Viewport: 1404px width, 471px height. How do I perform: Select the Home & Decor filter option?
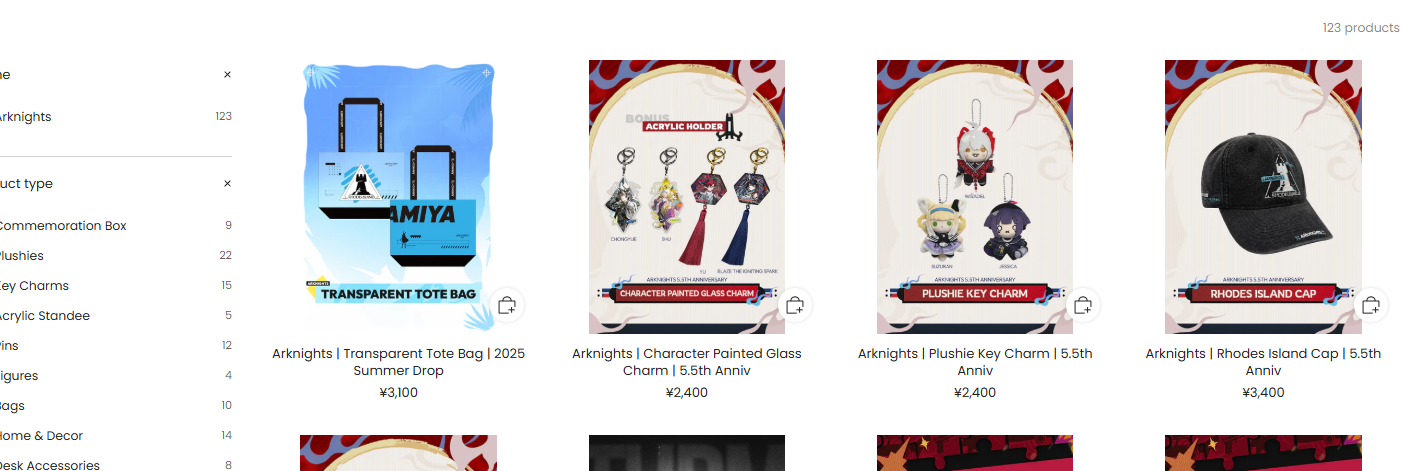(x=116, y=436)
